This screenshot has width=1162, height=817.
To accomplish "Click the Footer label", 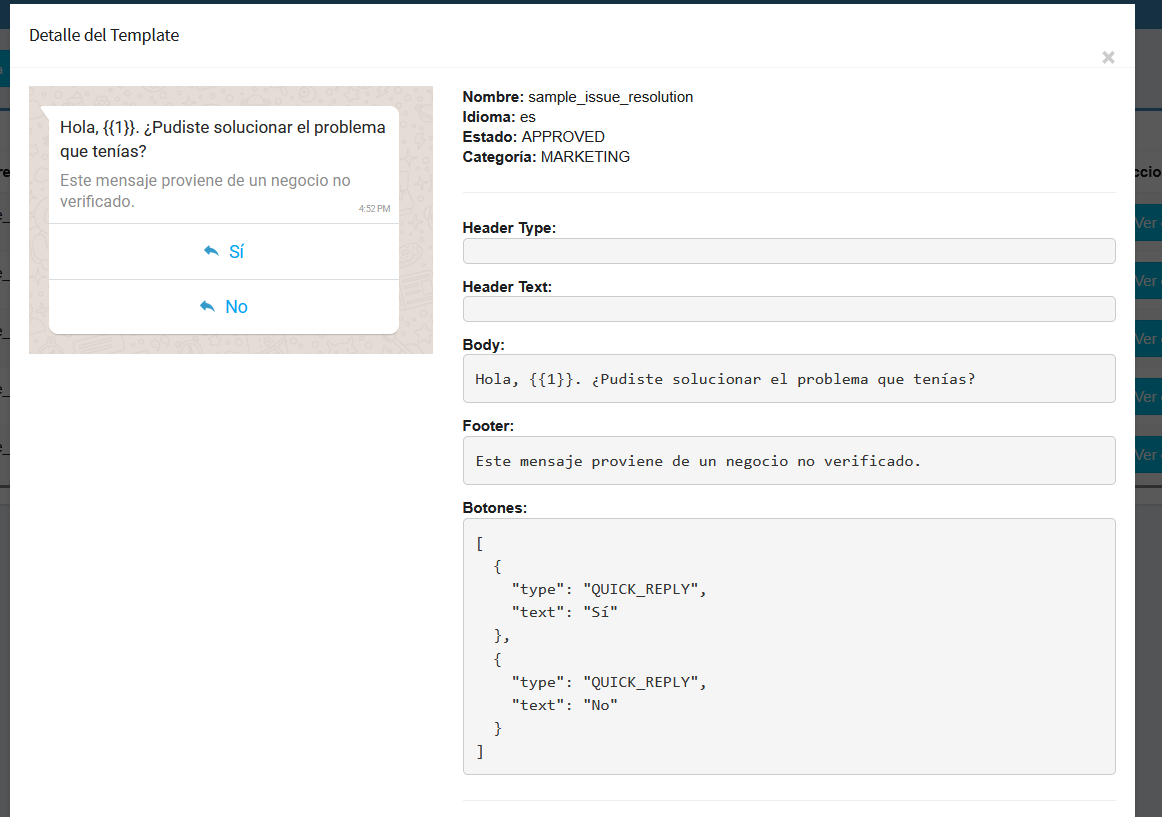I will [x=488, y=426].
